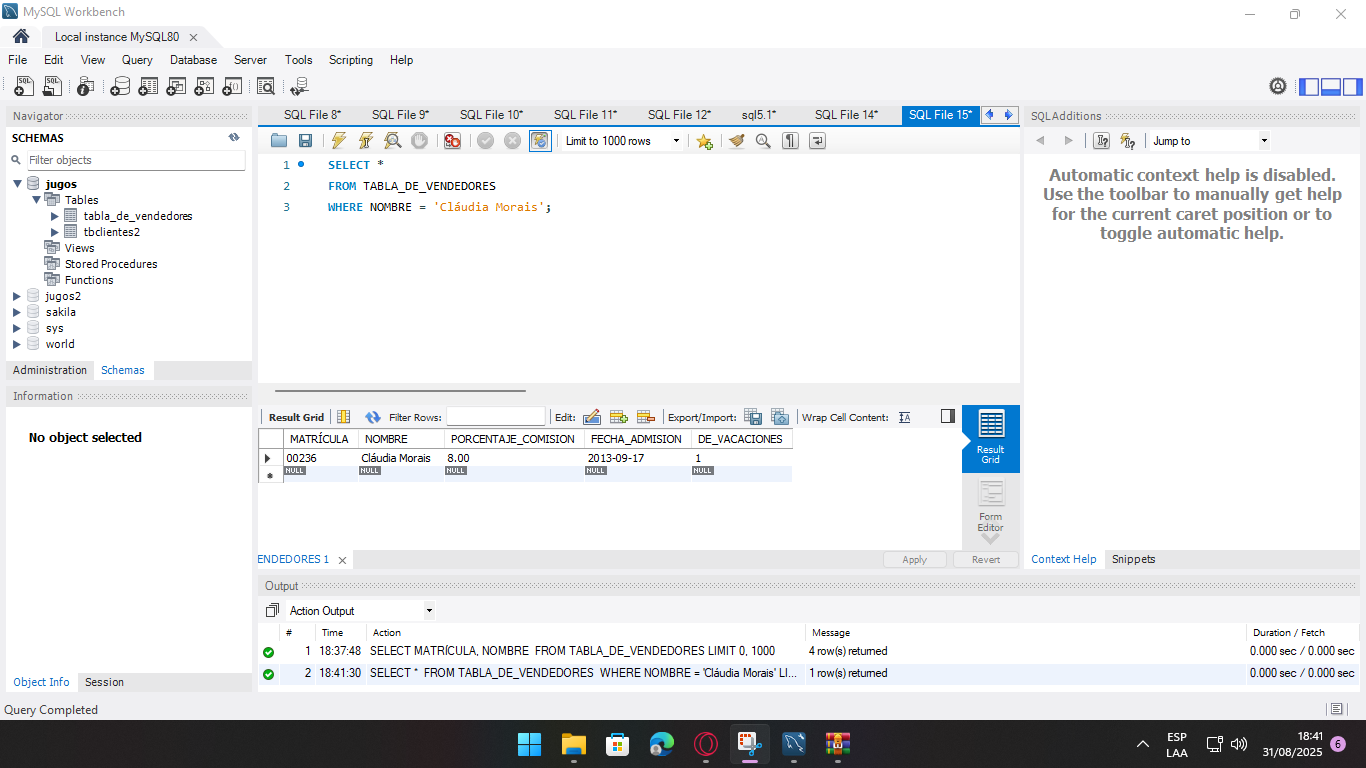Viewport: 1366px width, 768px height.
Task: Expand the world schema
Action: tap(17, 344)
